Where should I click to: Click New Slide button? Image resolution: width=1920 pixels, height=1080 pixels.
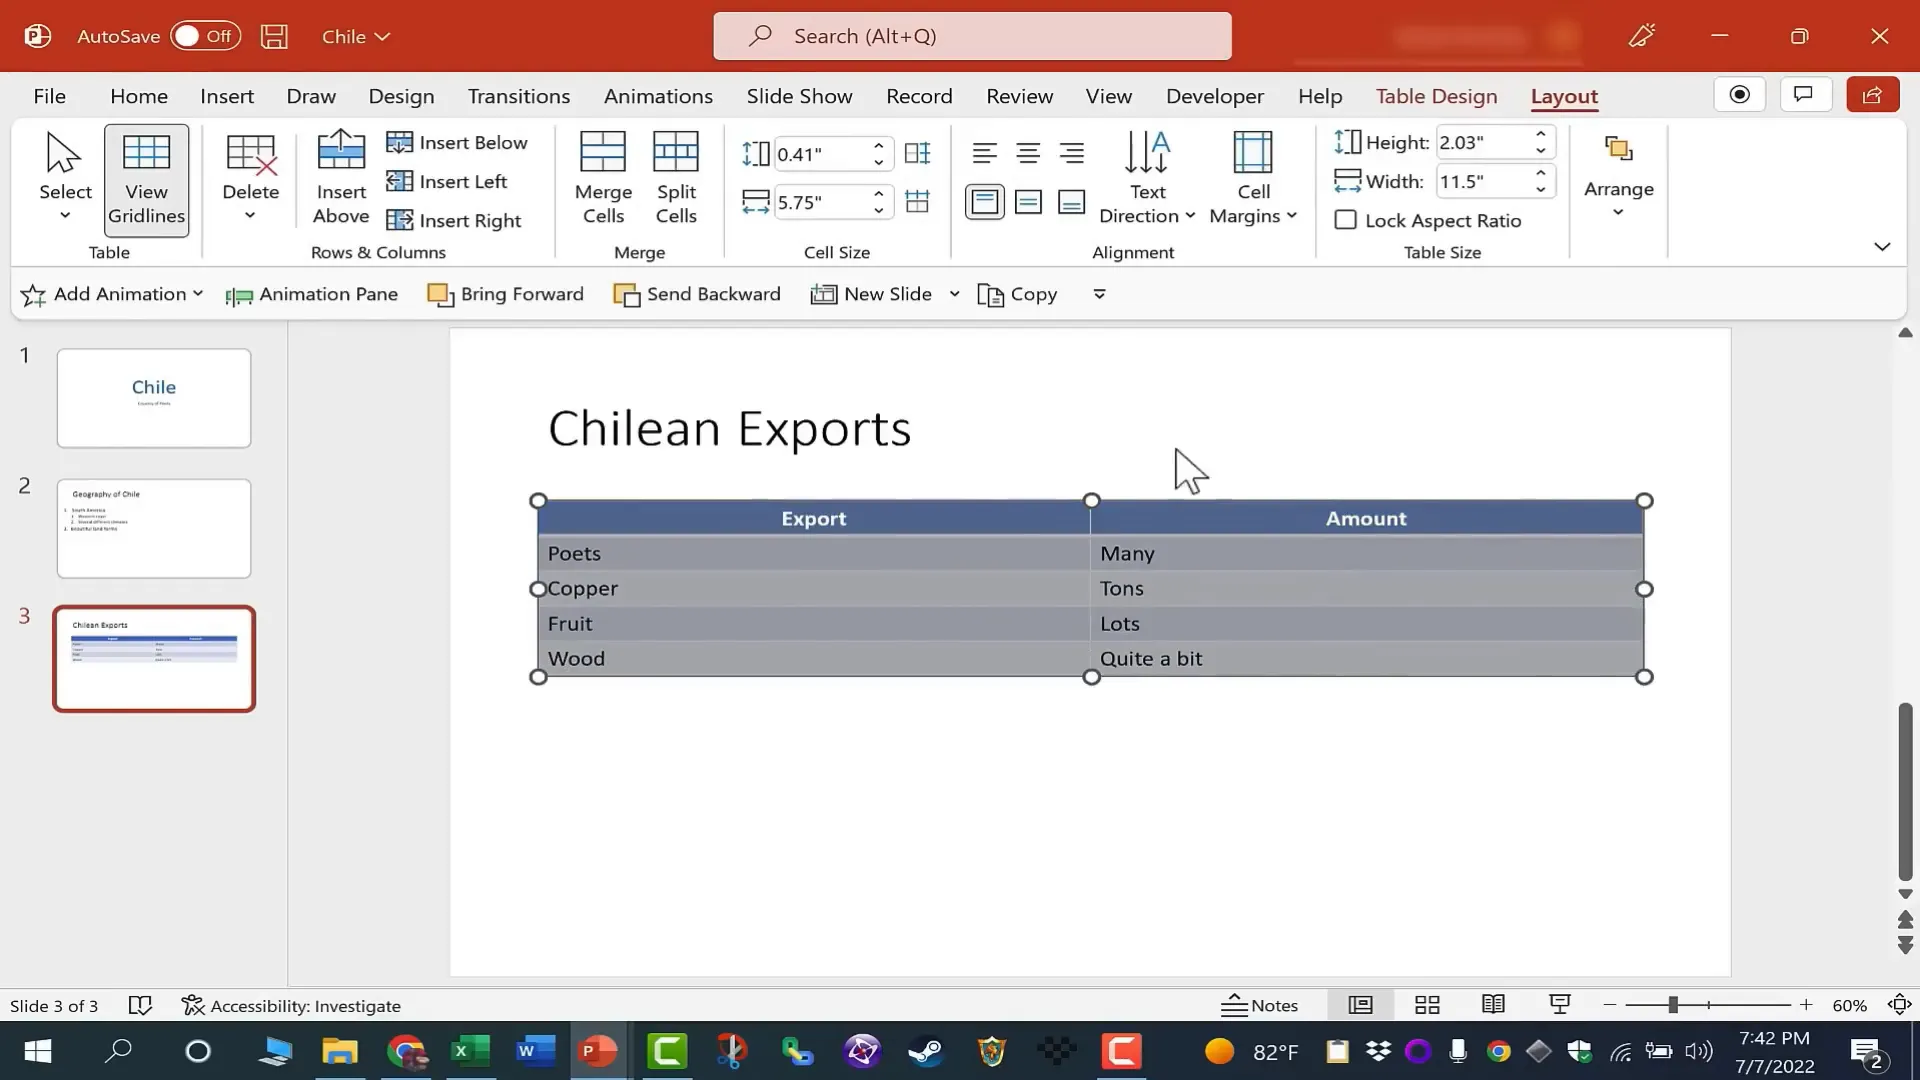pos(871,294)
